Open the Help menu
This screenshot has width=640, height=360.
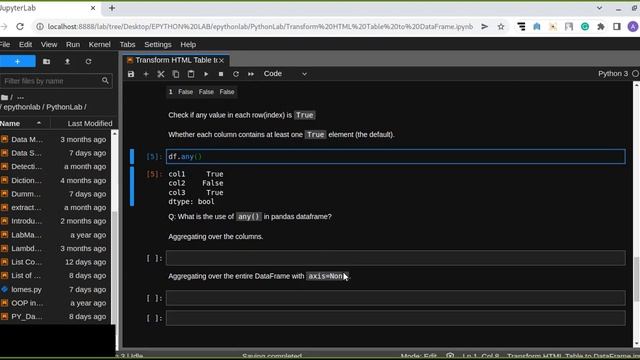188,44
